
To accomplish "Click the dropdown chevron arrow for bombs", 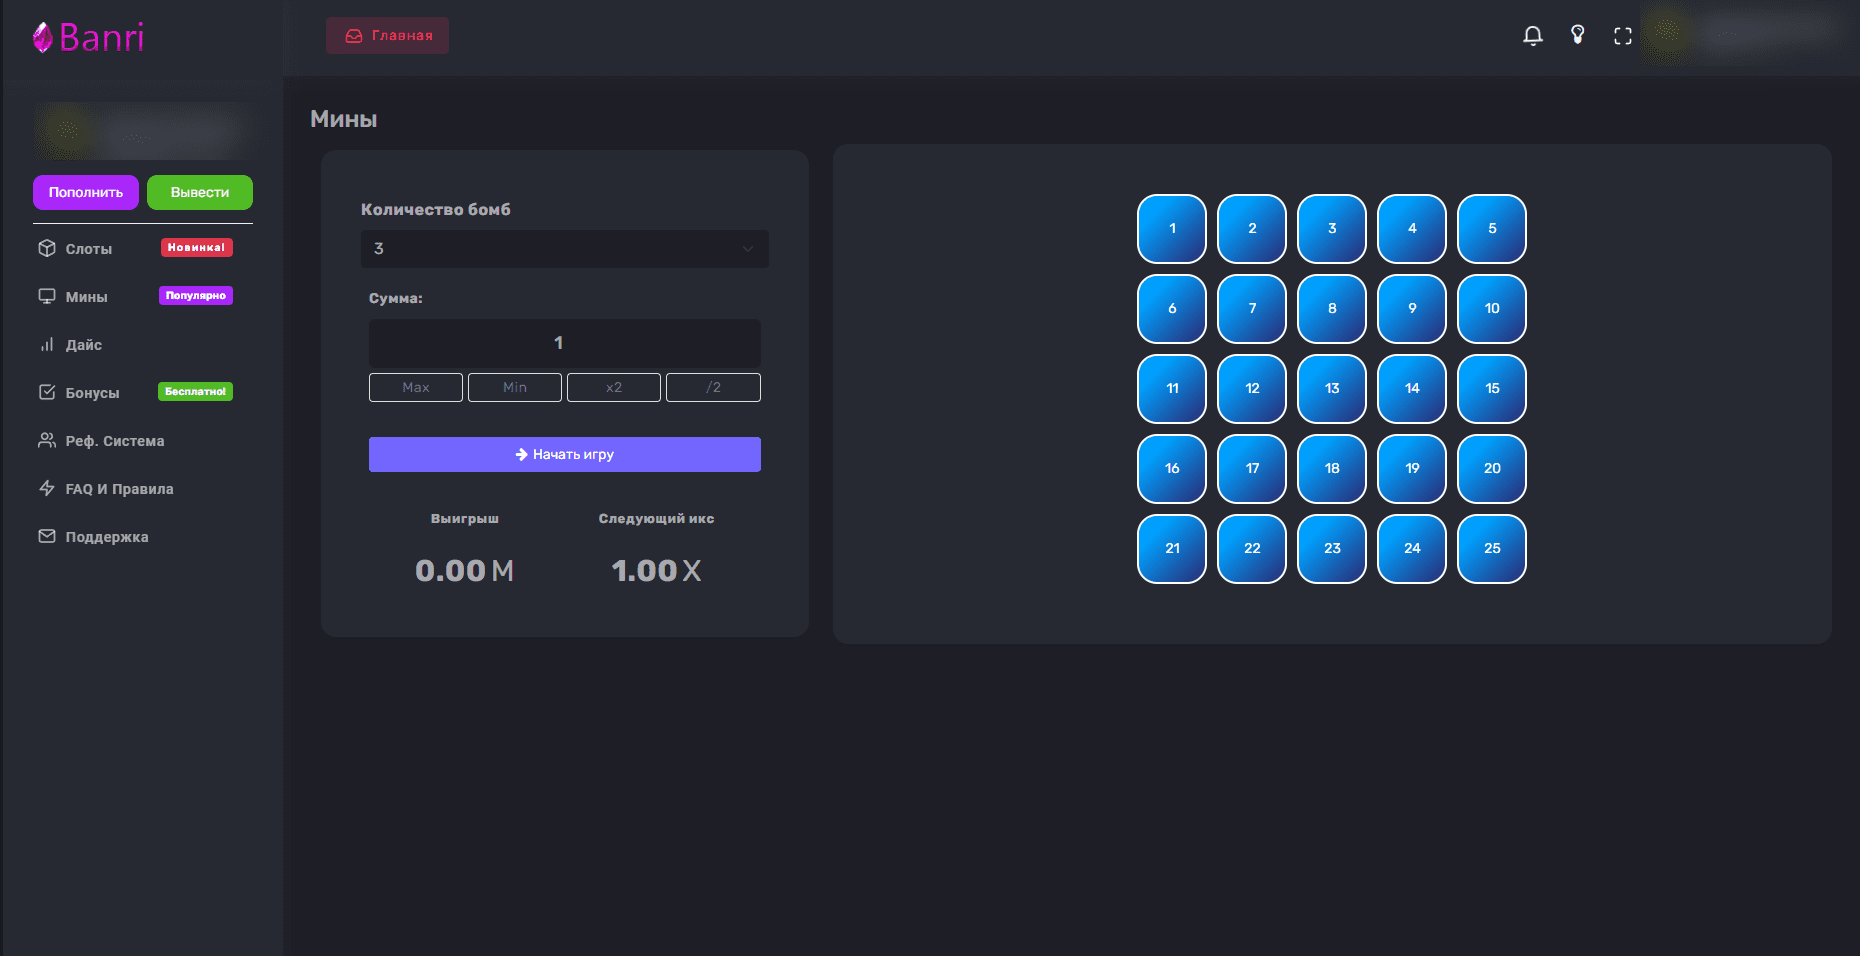I will coord(747,249).
